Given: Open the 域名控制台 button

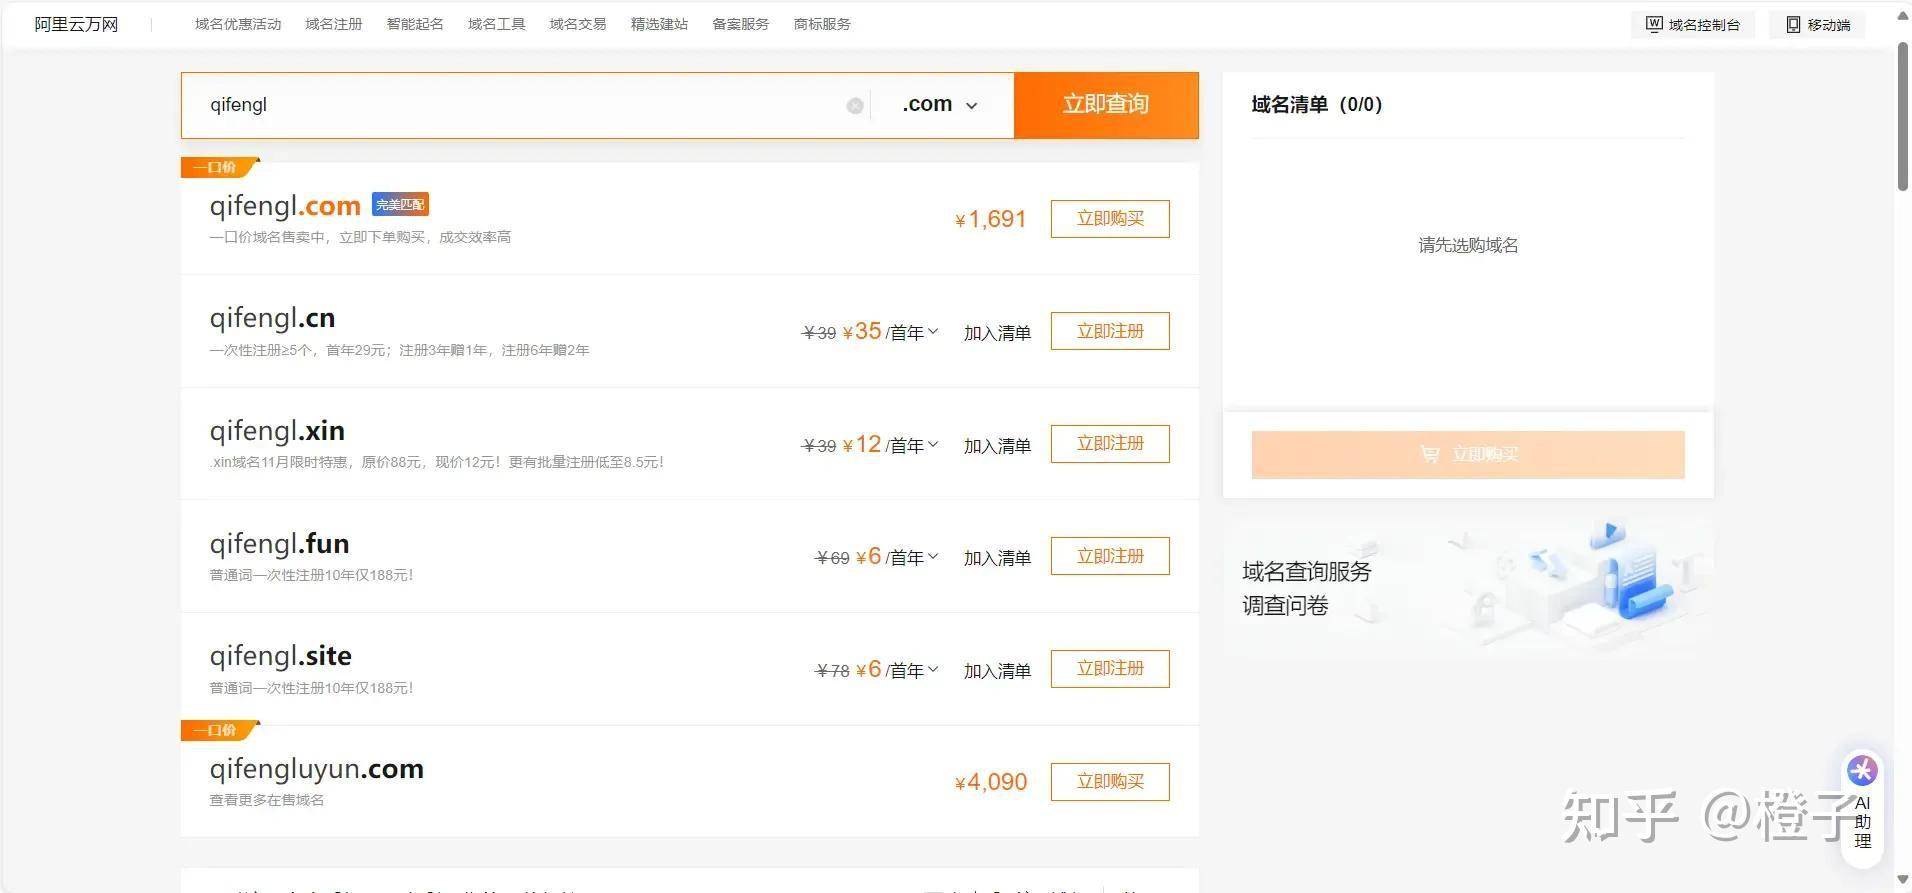Looking at the screenshot, I should tap(1693, 24).
